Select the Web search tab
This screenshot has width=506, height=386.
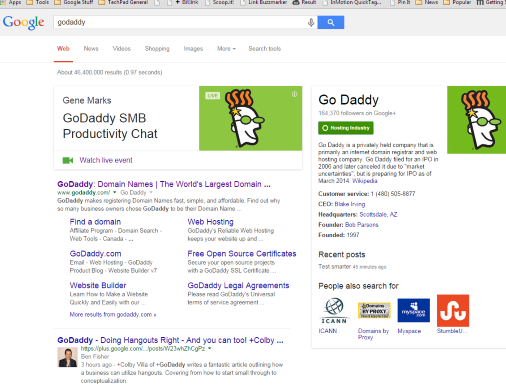(x=63, y=49)
